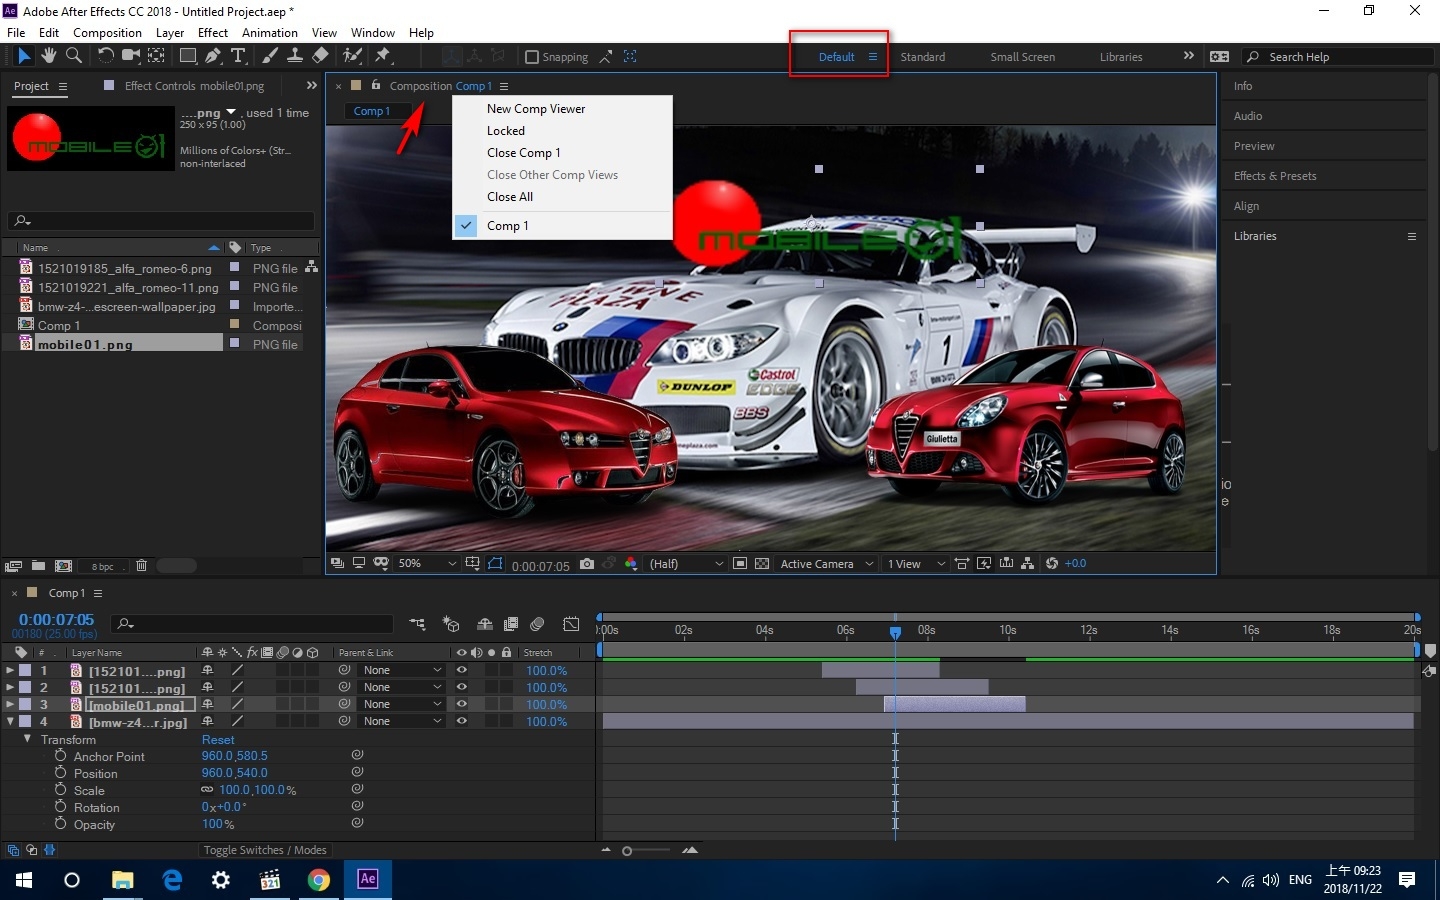Expand layer 1 properties

[x=10, y=670]
